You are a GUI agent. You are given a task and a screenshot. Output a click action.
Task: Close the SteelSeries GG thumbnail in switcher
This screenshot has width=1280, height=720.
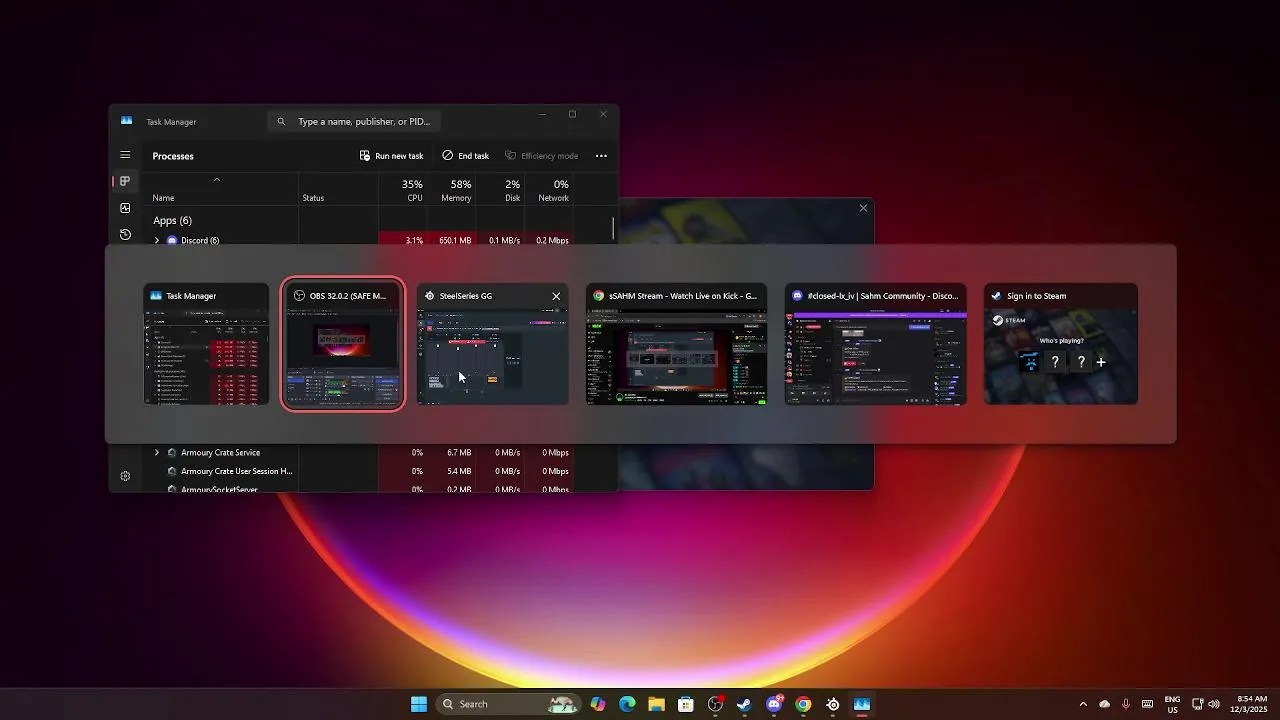click(x=556, y=296)
